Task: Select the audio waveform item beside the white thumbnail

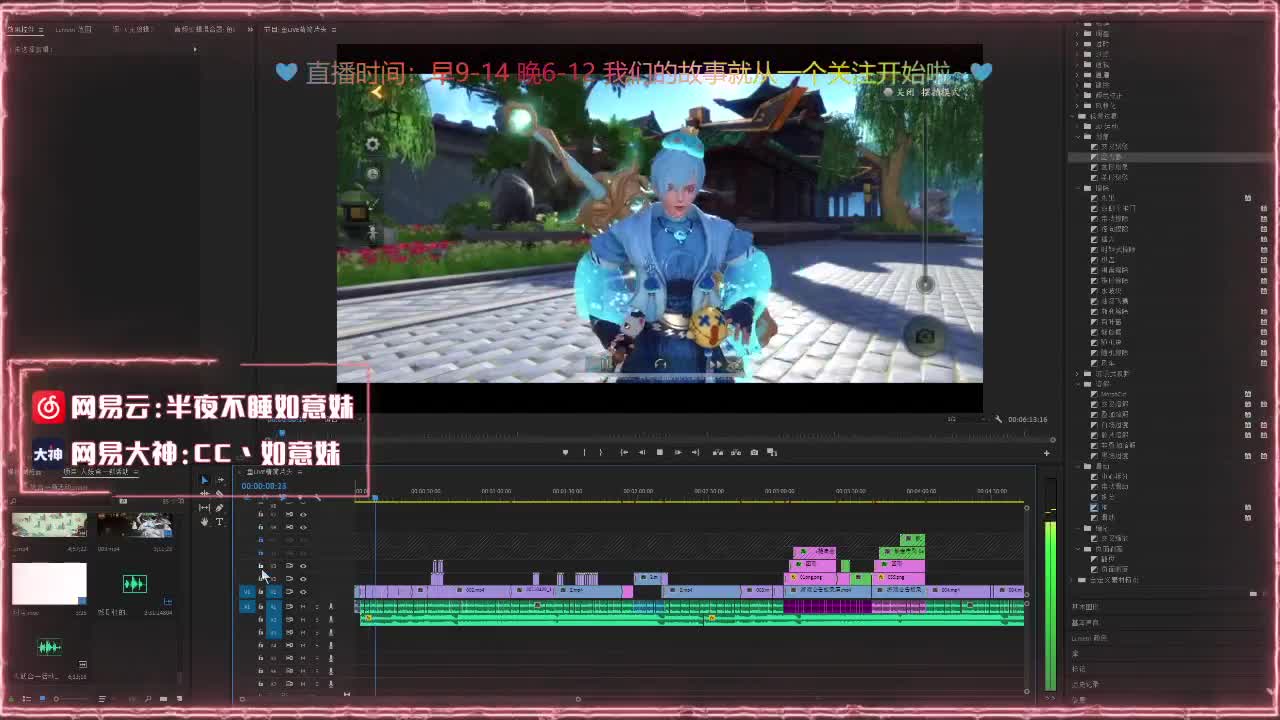Action: pos(134,584)
